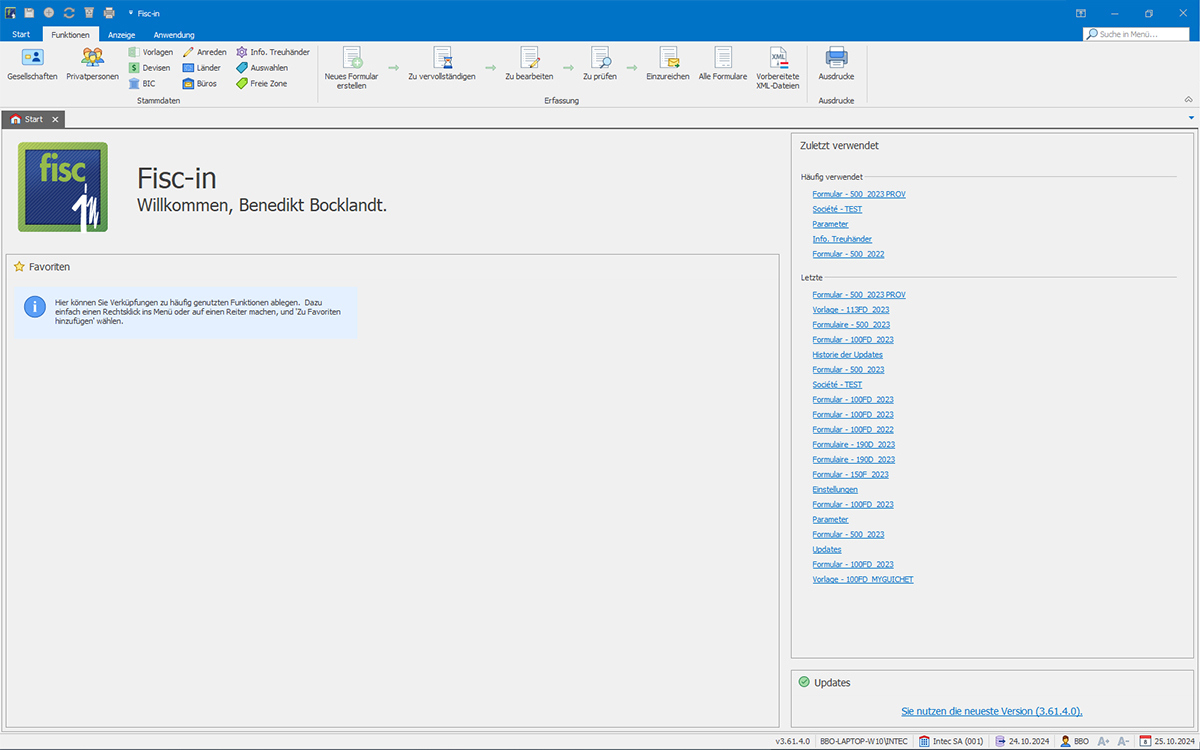
Task: Open the Ausdrucke printouts
Action: [836, 63]
